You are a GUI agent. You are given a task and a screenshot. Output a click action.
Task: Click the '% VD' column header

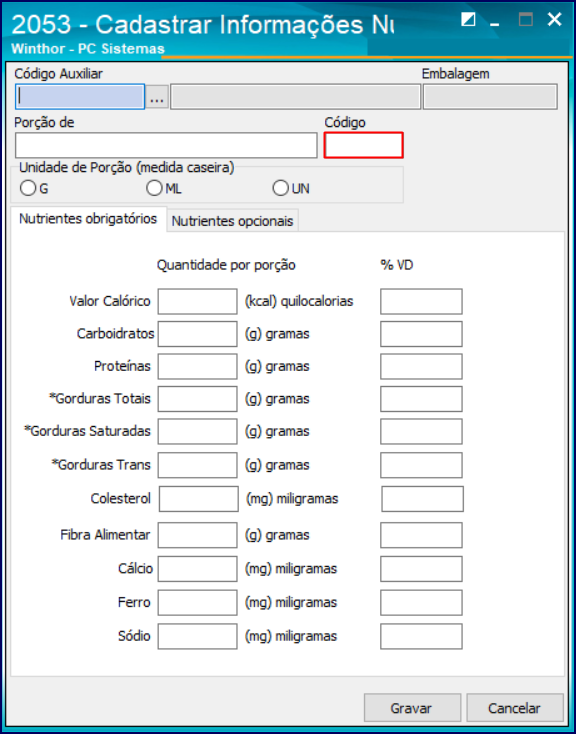tap(397, 265)
